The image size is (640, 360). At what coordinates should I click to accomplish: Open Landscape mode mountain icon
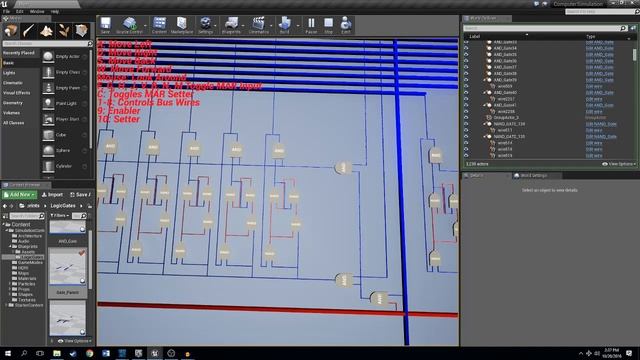pyautogui.click(x=46, y=31)
